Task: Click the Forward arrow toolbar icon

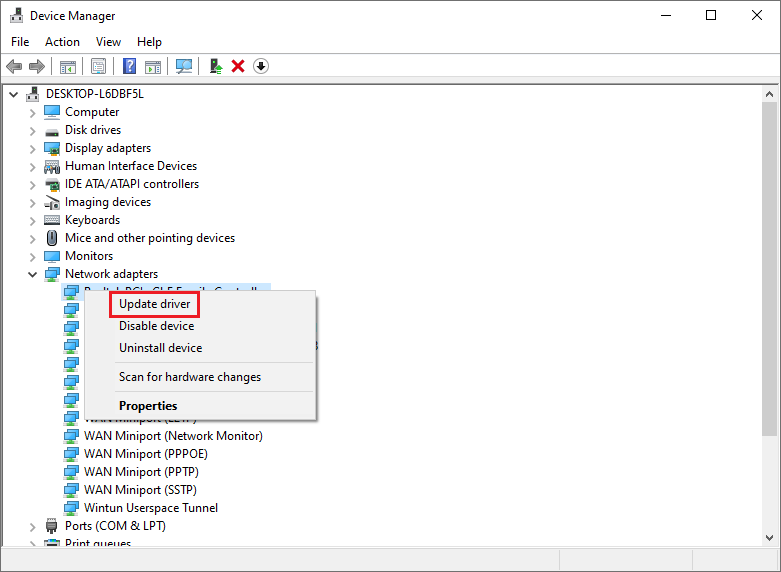Action: coord(37,66)
